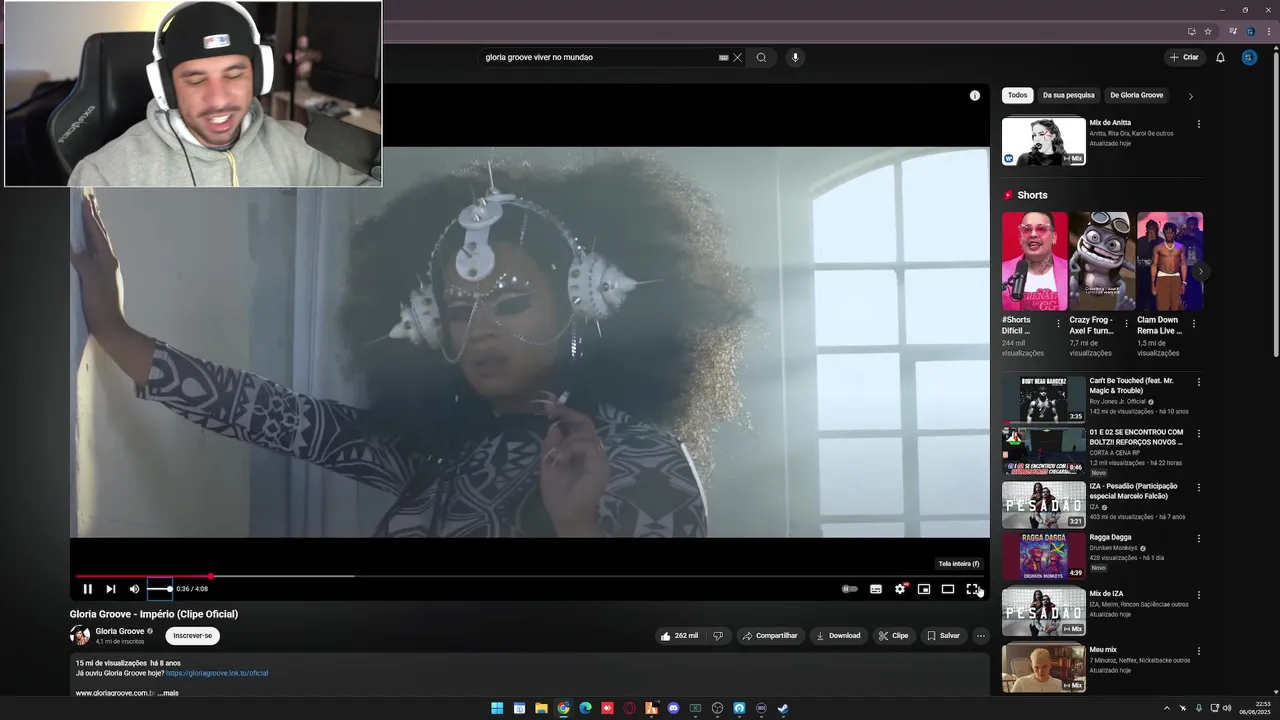Open the Mix de Anitta thumbnail

[1043, 141]
